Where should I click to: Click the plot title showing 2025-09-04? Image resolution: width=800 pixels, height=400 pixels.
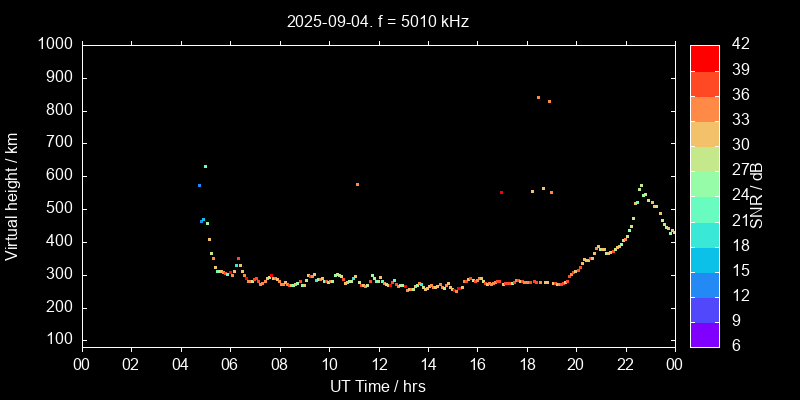point(377,20)
